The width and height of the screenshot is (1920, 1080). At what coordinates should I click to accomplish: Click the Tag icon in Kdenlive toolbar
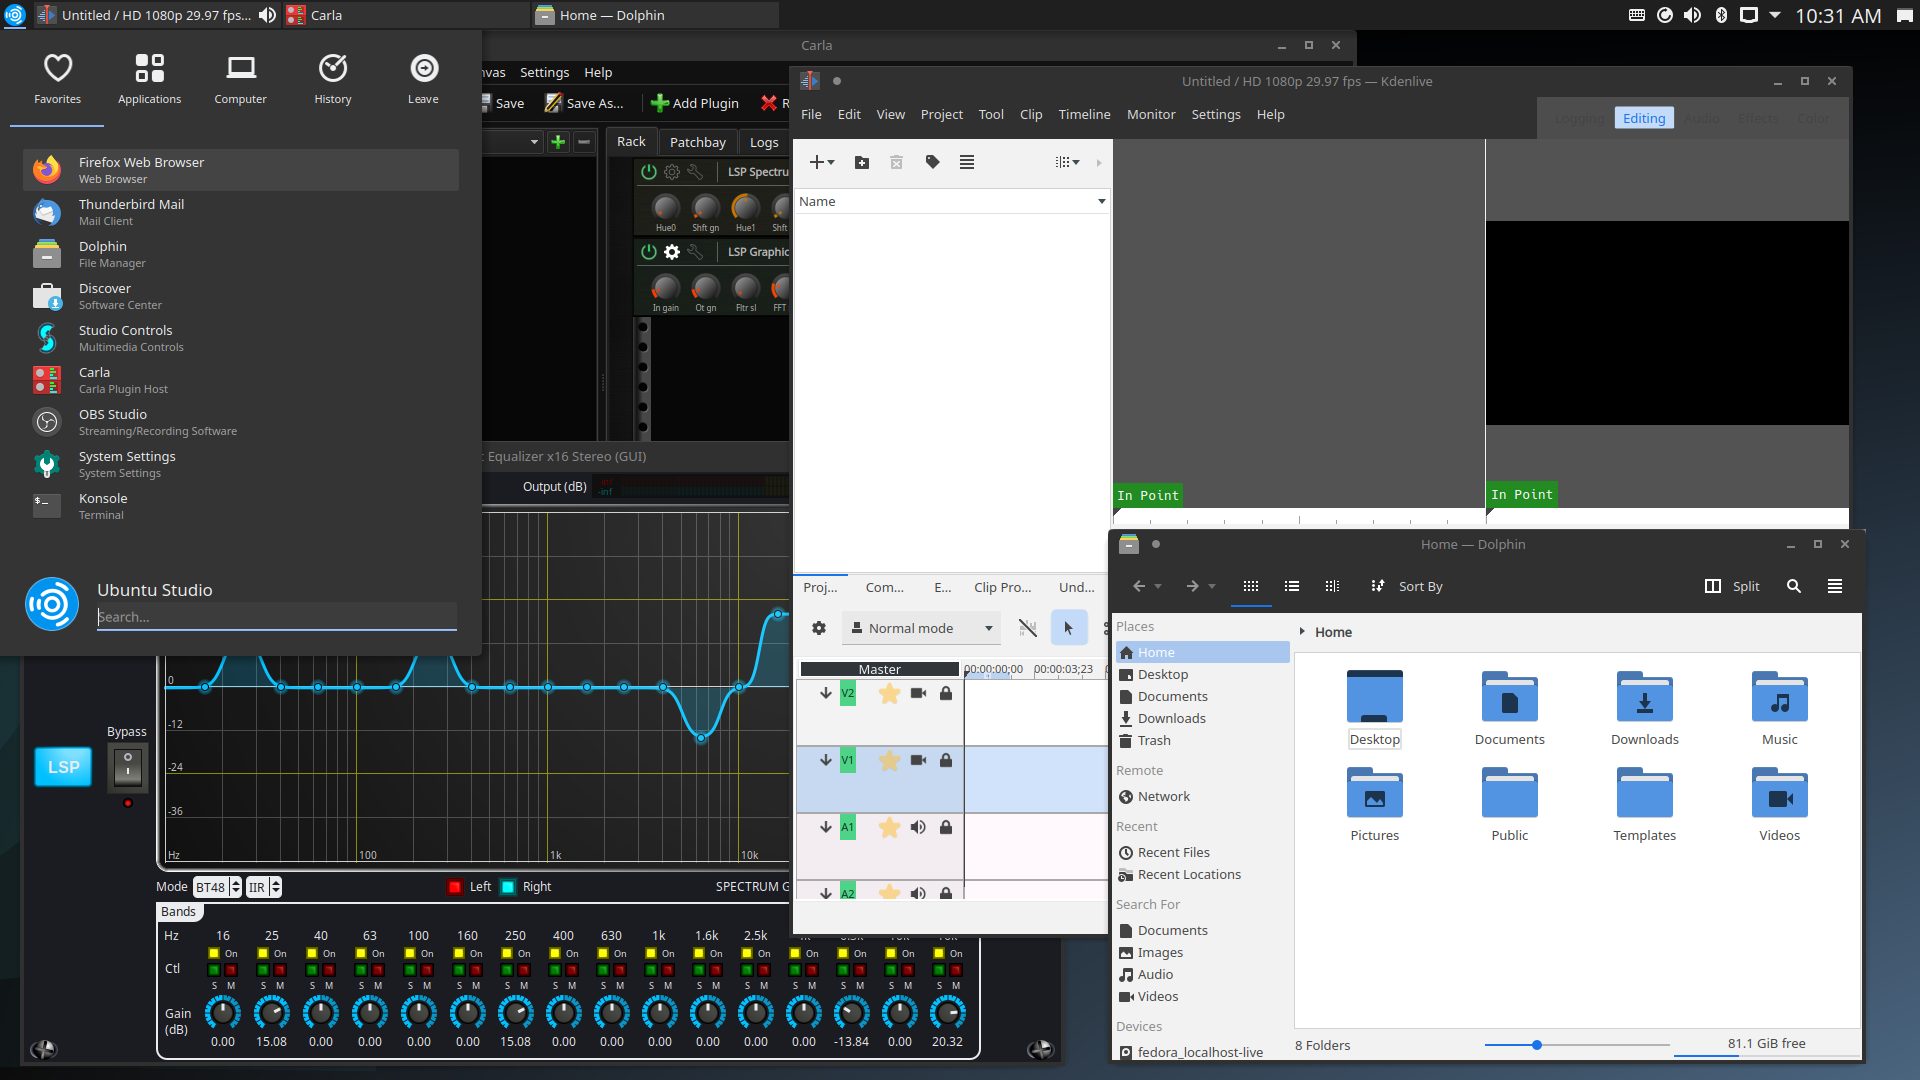tap(932, 161)
